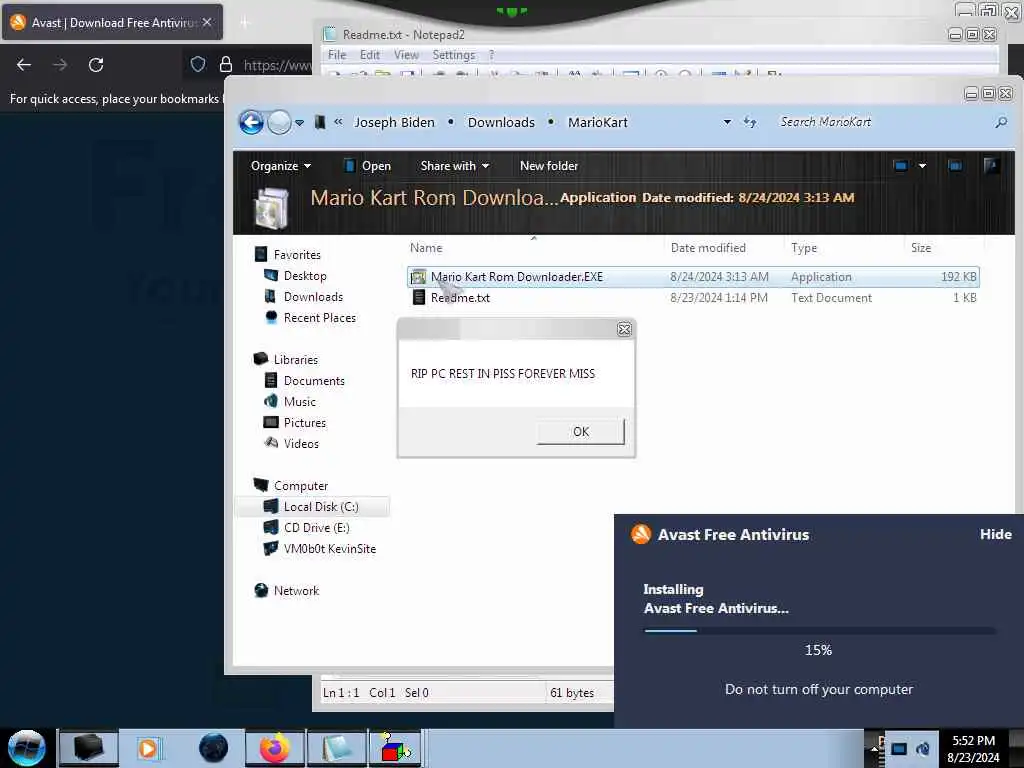Image resolution: width=1024 pixels, height=768 pixels.
Task: Click the large application icon in details header
Action: [272, 208]
